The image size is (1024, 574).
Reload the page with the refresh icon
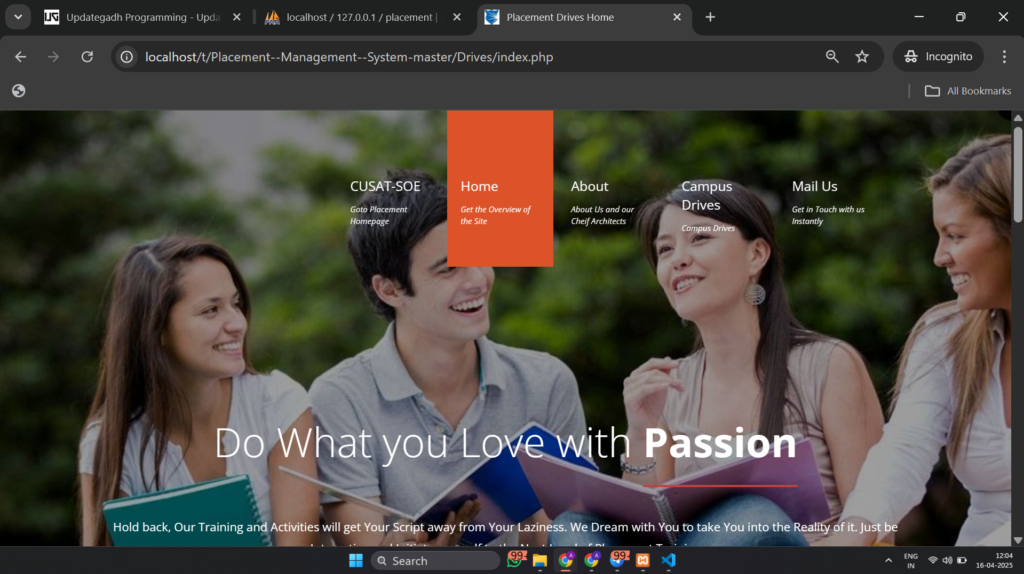(87, 57)
